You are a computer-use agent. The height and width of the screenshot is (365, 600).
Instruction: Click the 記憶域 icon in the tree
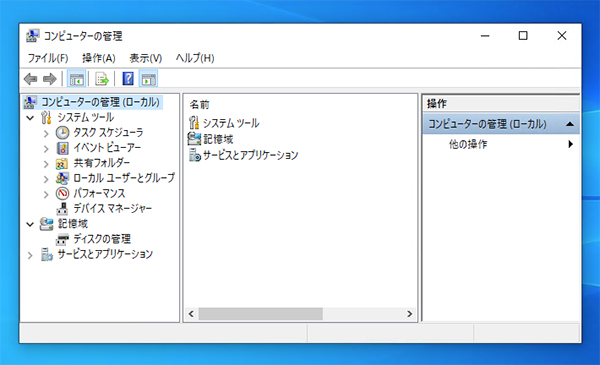pyautogui.click(x=46, y=224)
